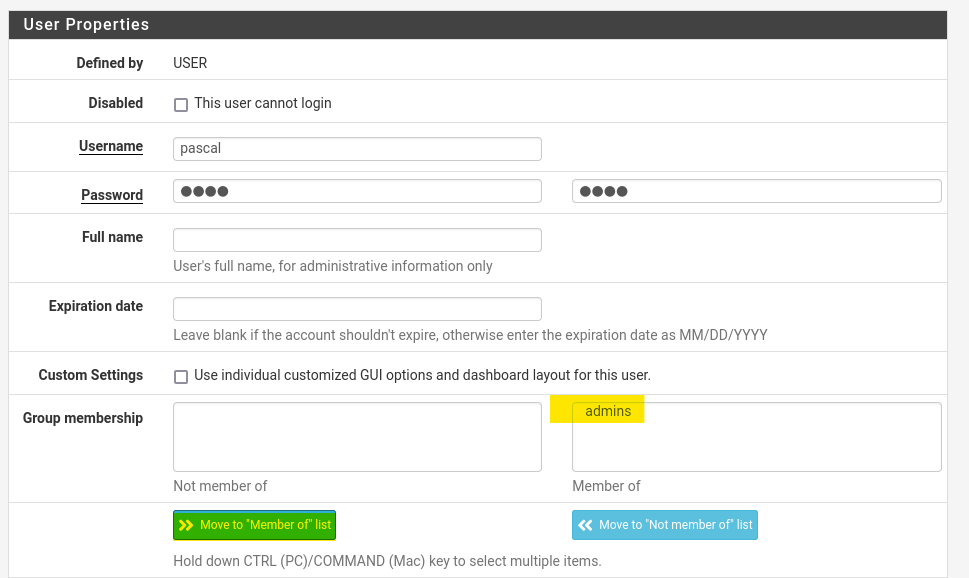Click the password confirmation field
The width and height of the screenshot is (969, 578).
coord(756,191)
